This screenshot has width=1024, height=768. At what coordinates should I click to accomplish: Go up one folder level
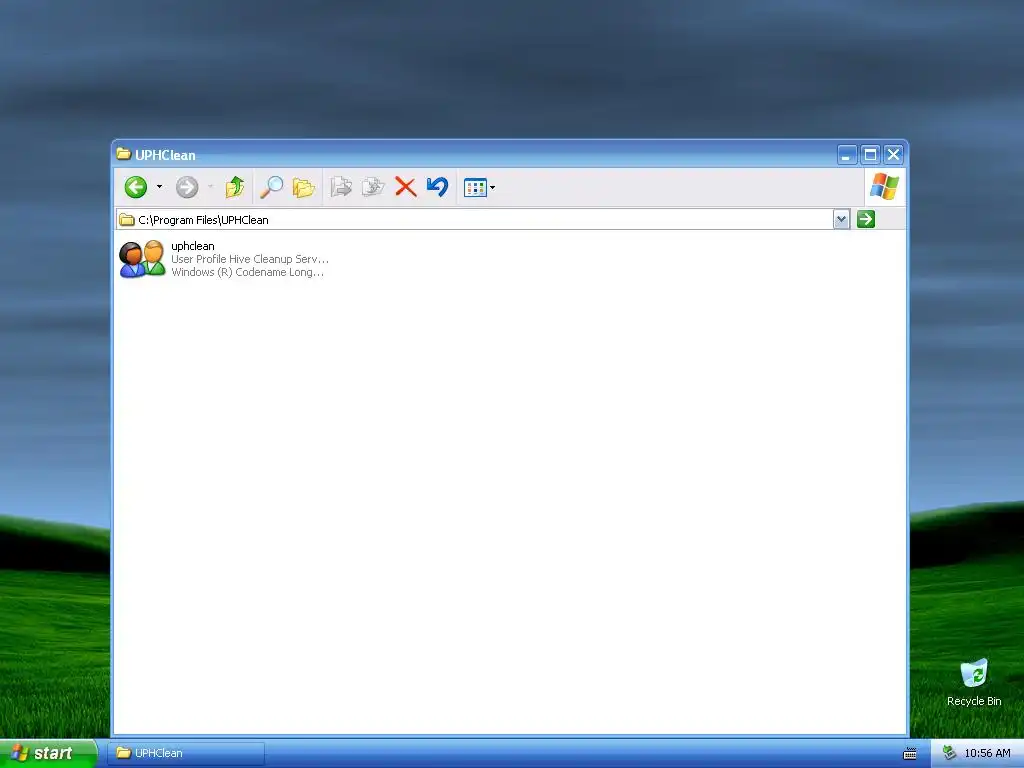pyautogui.click(x=234, y=187)
